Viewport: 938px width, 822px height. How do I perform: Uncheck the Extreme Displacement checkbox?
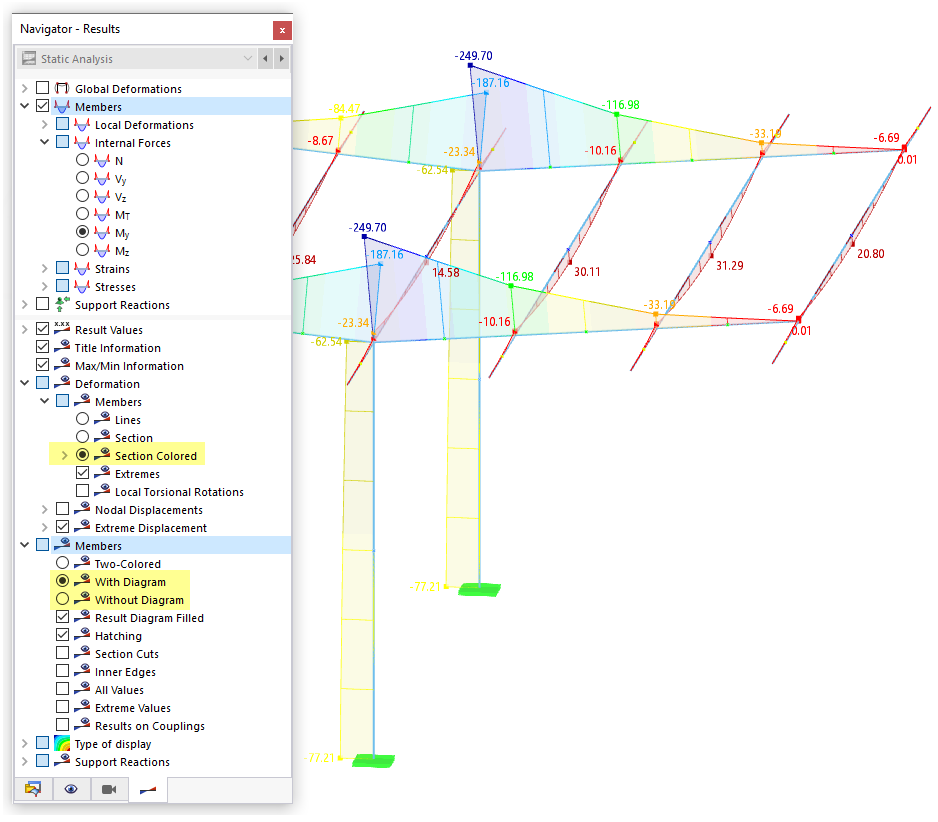coord(62,526)
